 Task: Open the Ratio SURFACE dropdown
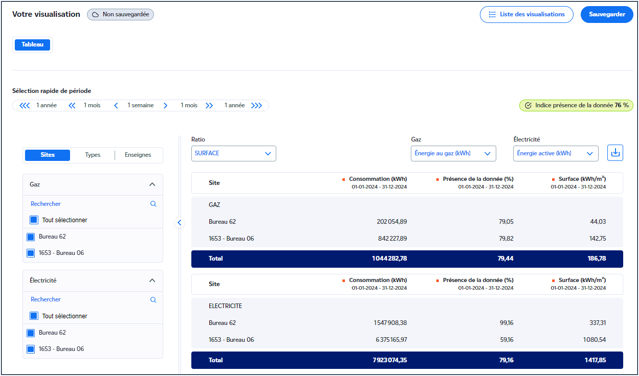(x=234, y=154)
